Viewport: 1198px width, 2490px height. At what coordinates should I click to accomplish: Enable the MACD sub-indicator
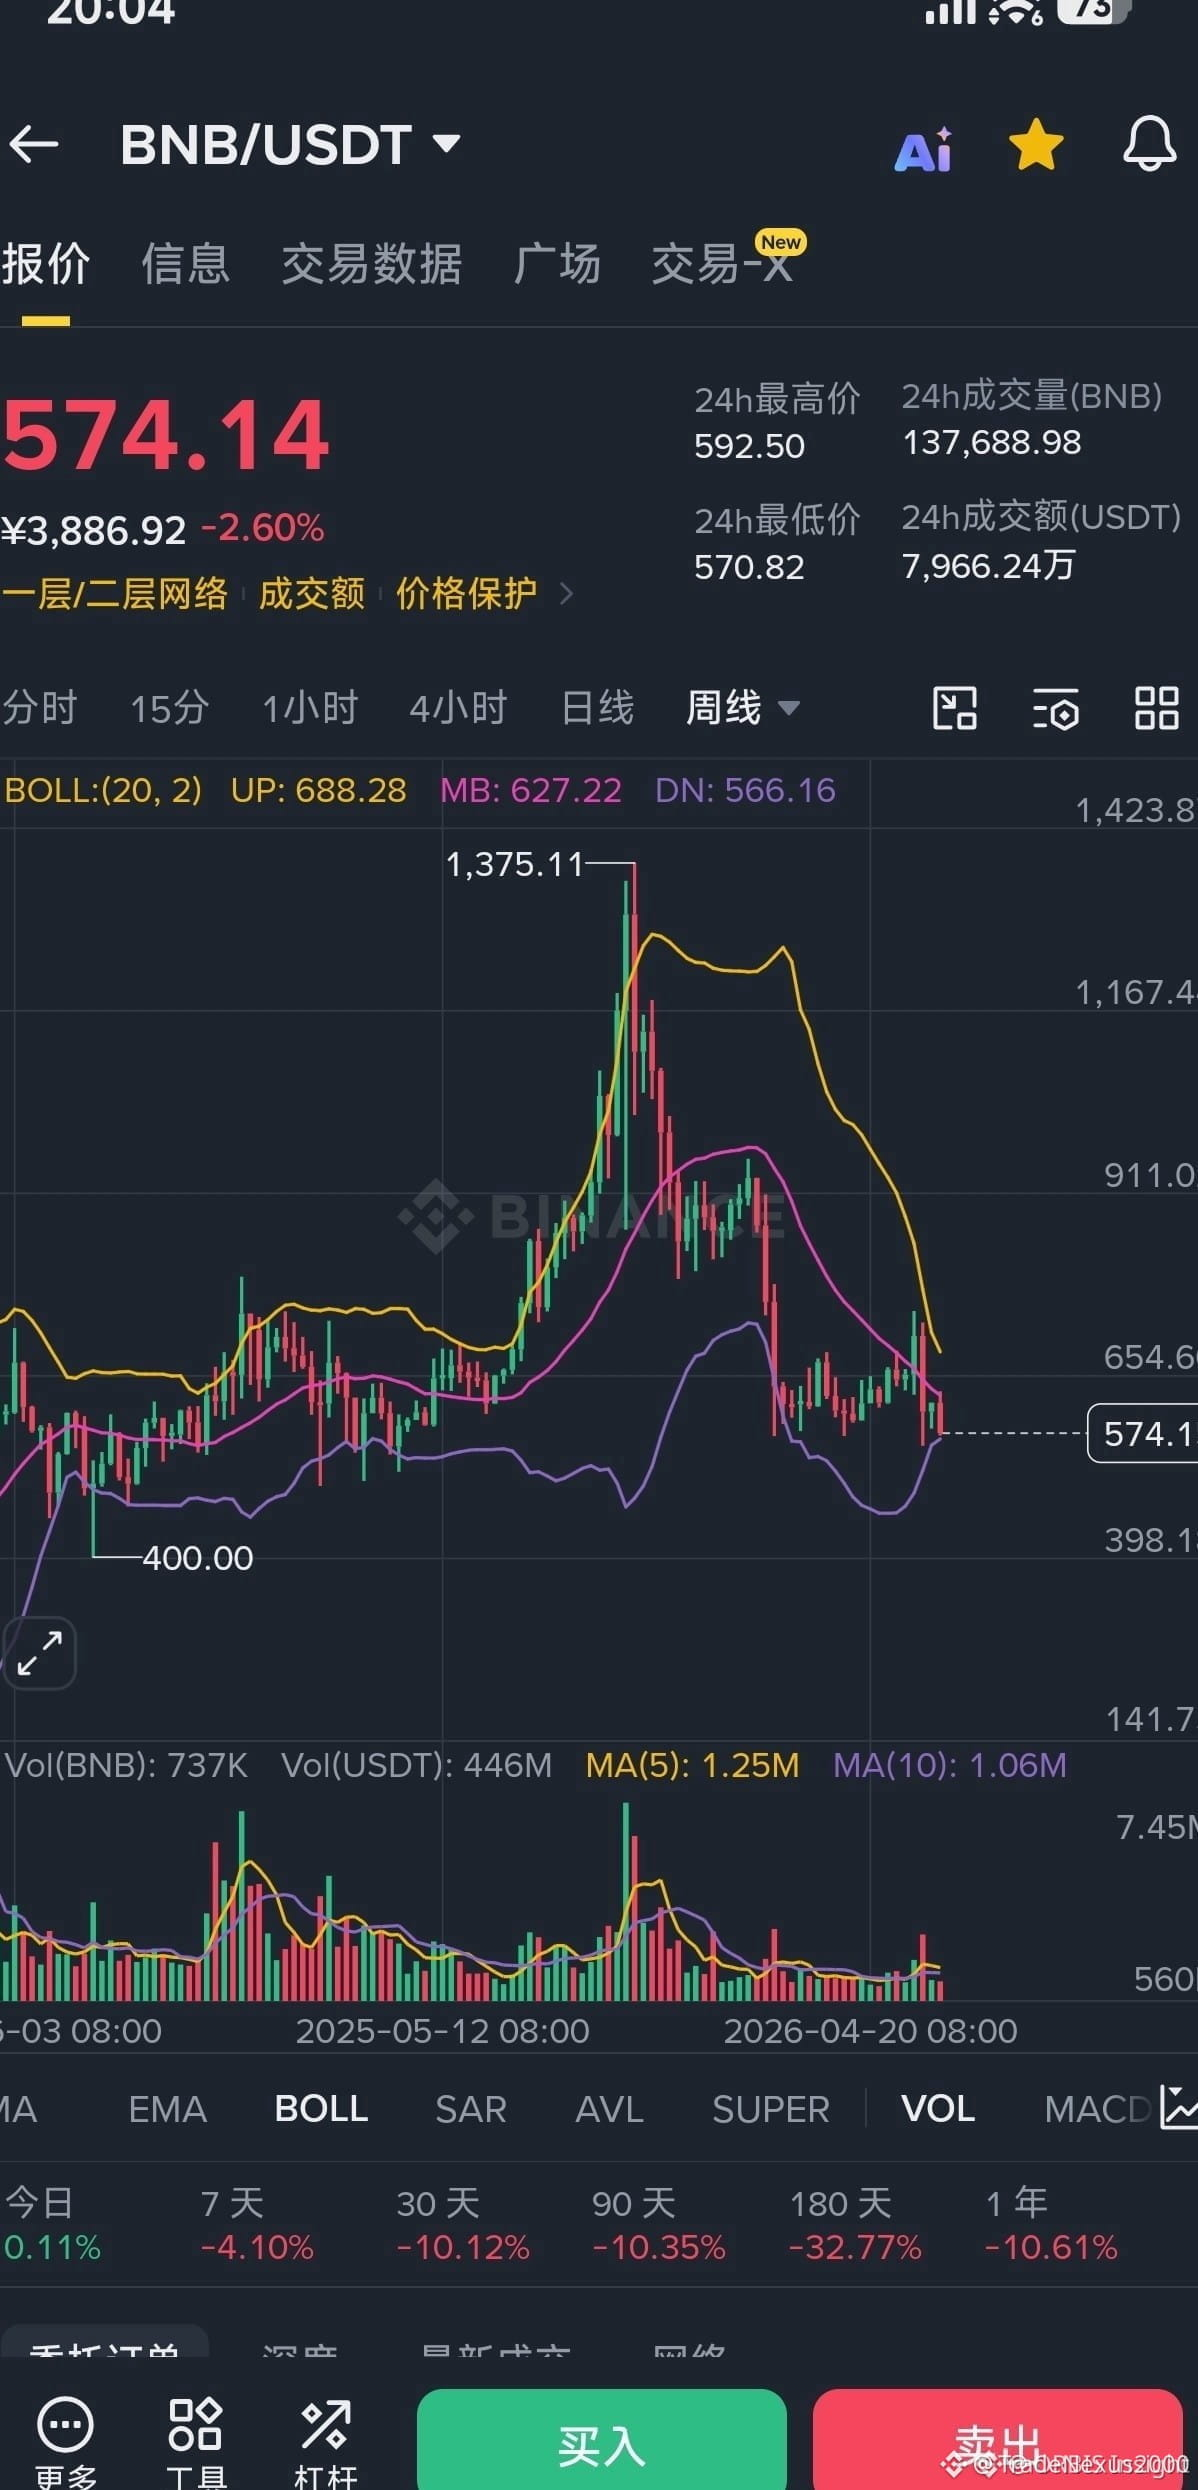tap(1097, 2109)
